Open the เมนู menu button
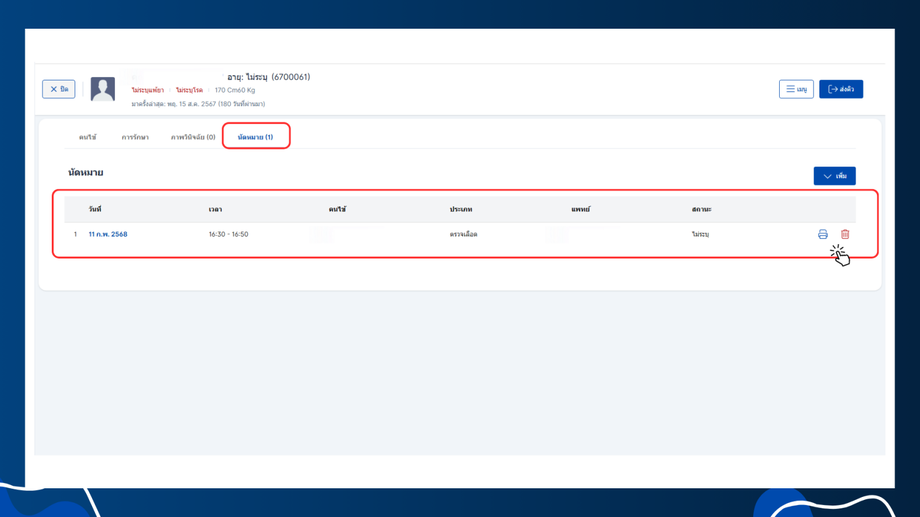The image size is (920, 517). click(x=796, y=89)
